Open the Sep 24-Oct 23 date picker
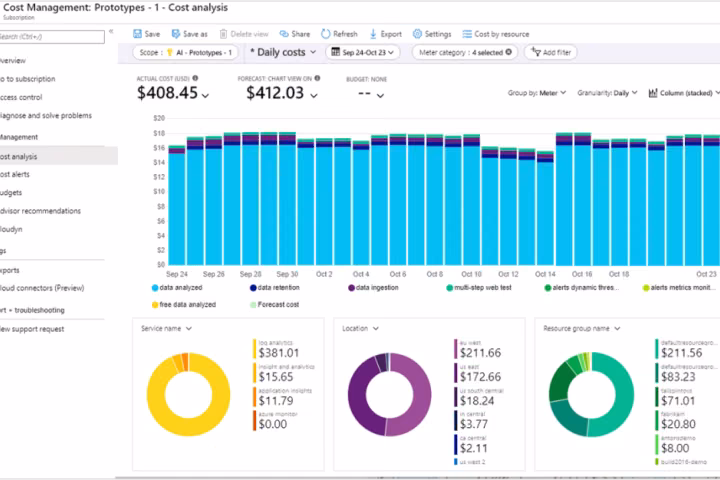 coord(363,52)
